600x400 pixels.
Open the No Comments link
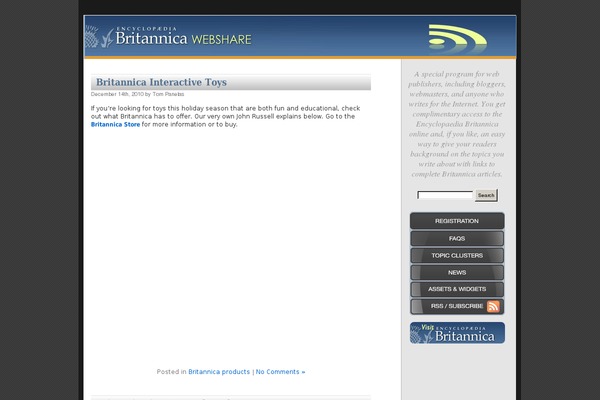point(280,372)
